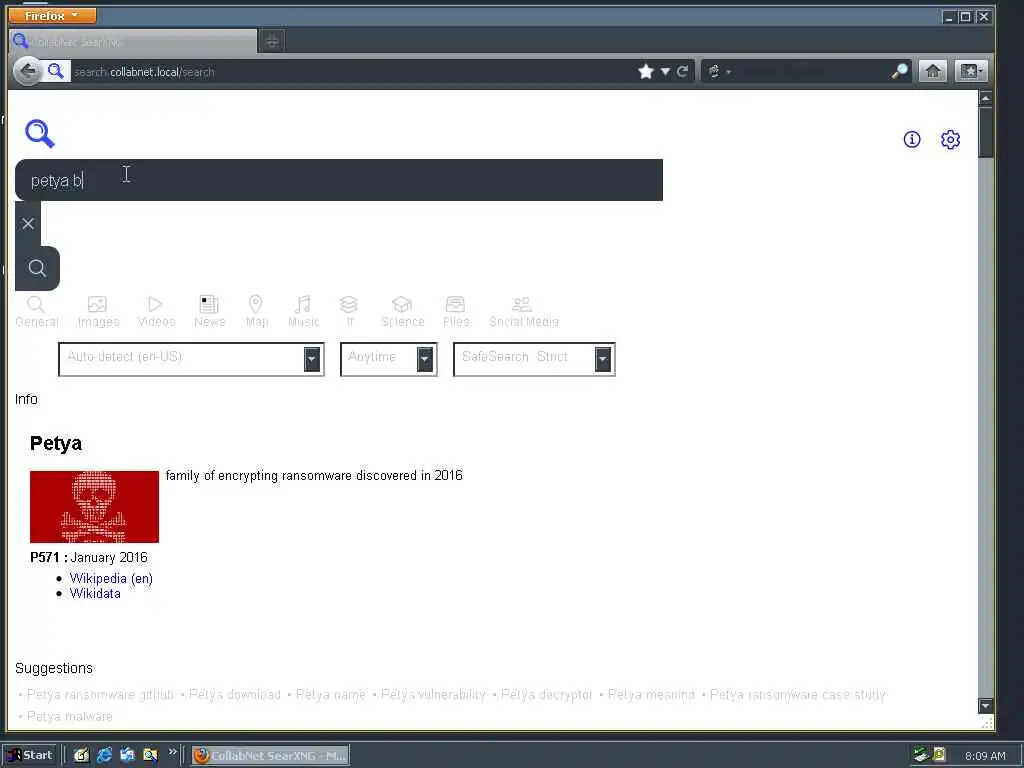1024x768 pixels.
Task: Open the Wikidata link
Action: click(x=95, y=594)
